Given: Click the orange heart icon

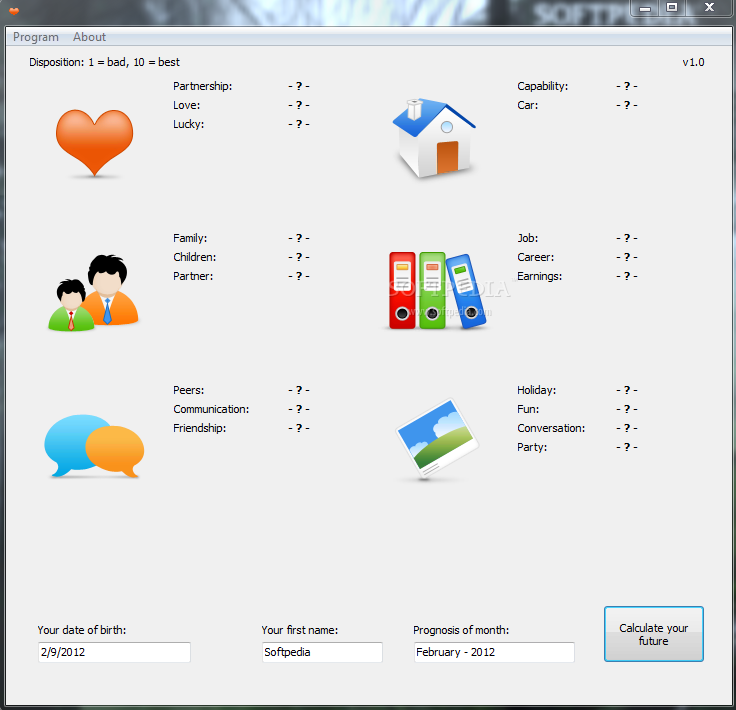Looking at the screenshot, I should (x=94, y=143).
